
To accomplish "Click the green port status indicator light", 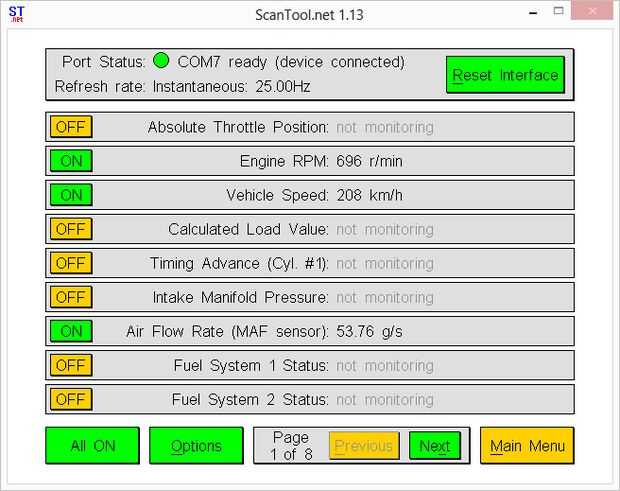I will point(161,62).
